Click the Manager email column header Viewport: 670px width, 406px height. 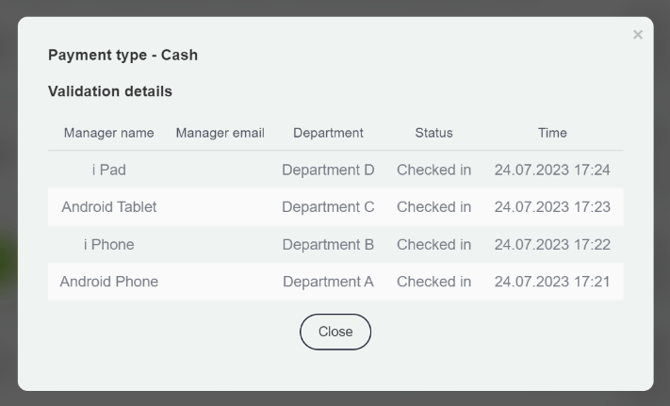pyautogui.click(x=220, y=133)
